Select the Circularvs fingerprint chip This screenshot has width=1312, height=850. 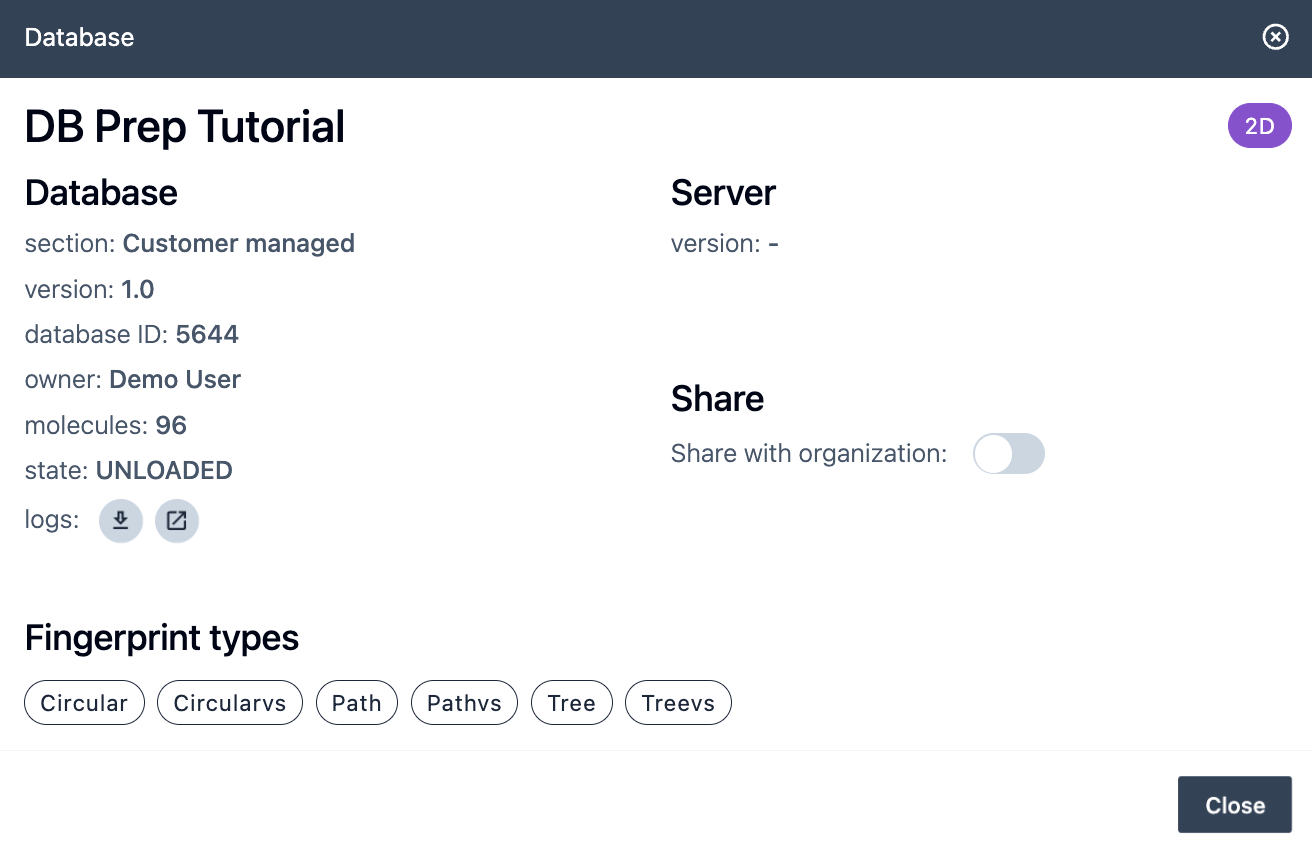click(x=230, y=703)
